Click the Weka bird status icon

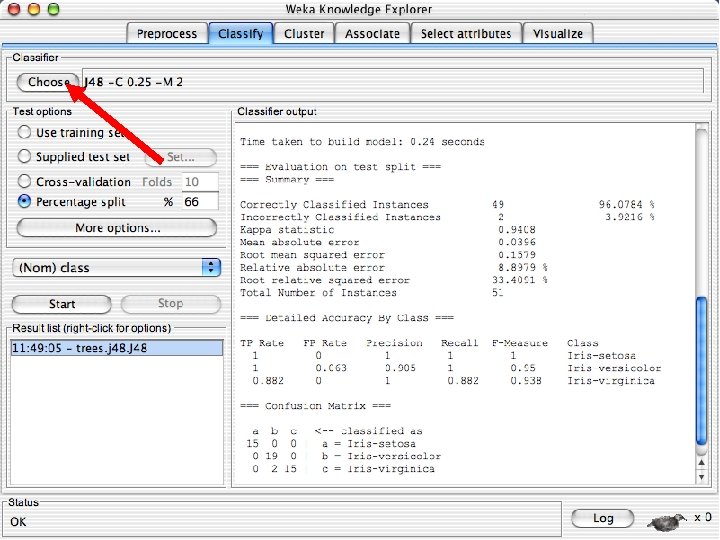point(666,521)
